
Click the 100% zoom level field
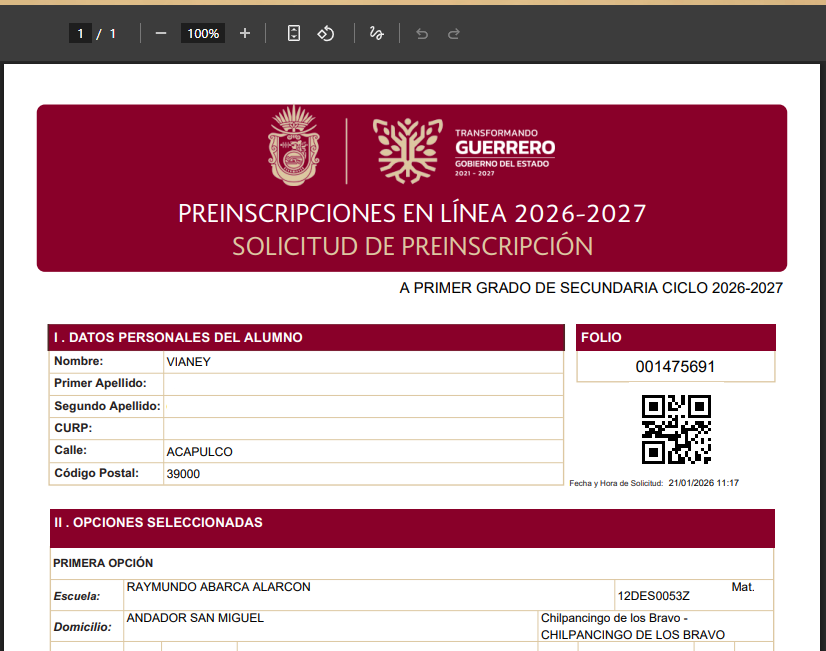pyautogui.click(x=203, y=33)
